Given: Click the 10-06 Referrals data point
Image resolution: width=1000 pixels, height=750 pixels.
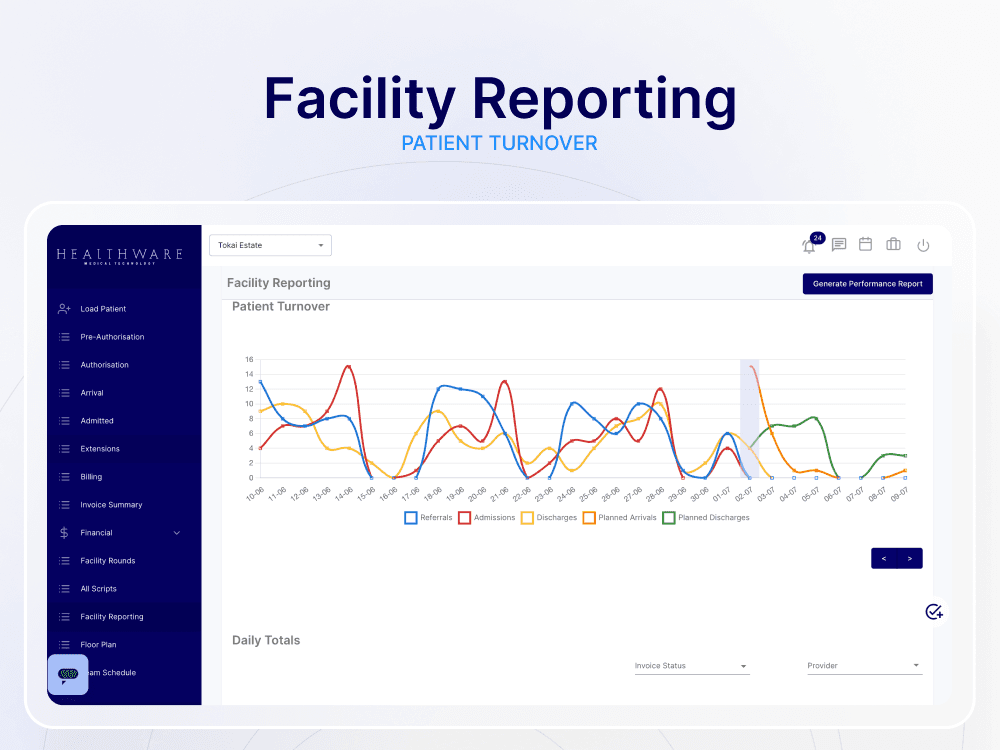Looking at the screenshot, I should 260,381.
